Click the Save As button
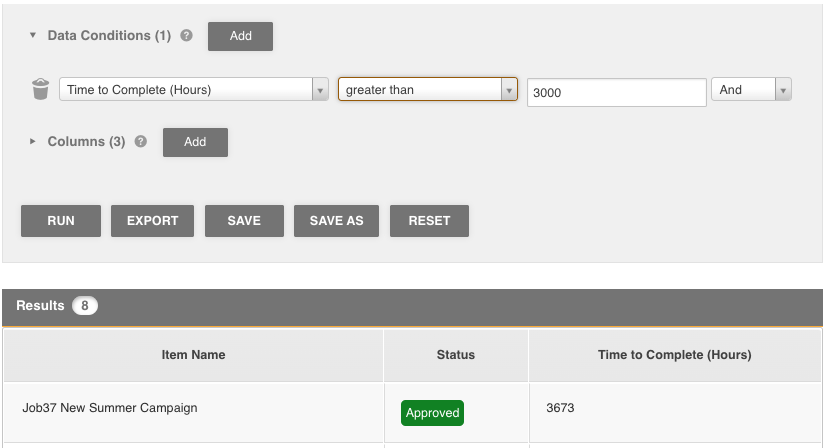830x448 pixels. click(x=336, y=221)
